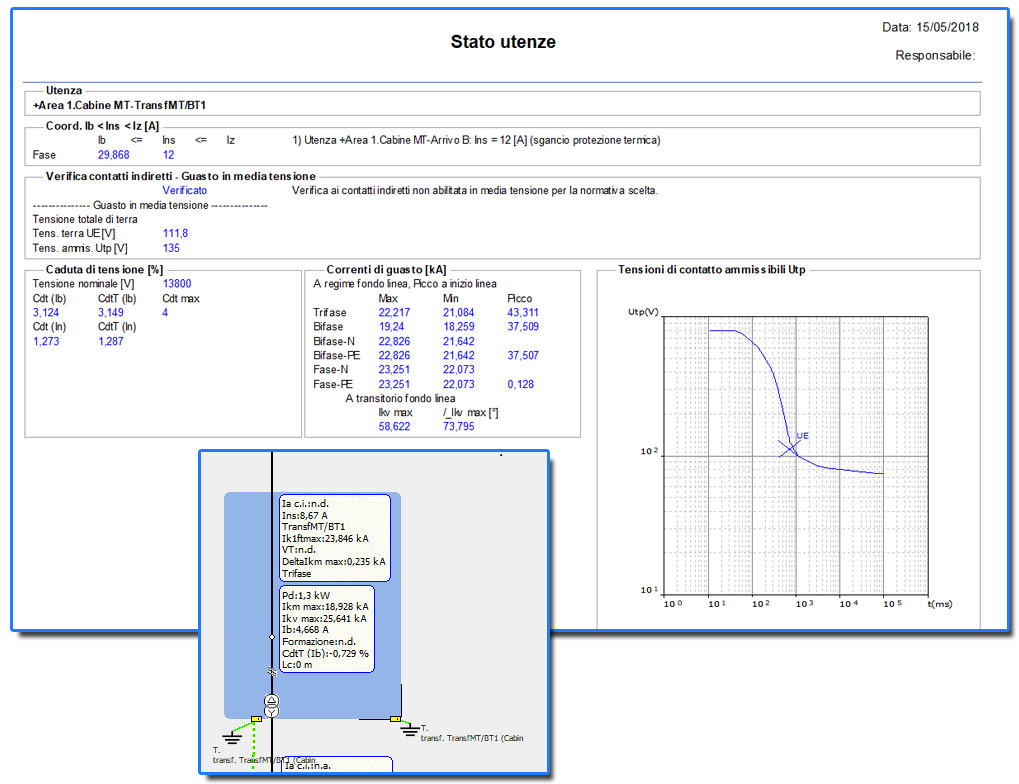Image resolution: width=1019 pixels, height=784 pixels.
Task: Click the Tensione nominale value 13800
Action: pos(177,284)
